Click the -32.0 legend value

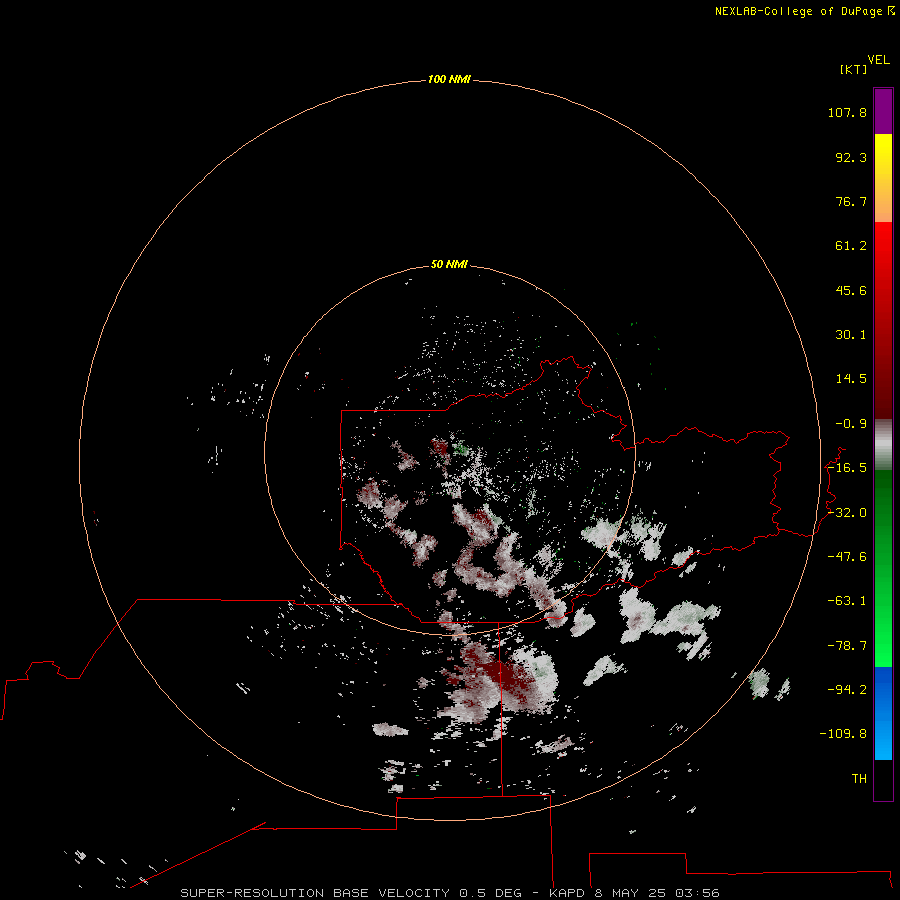[847, 513]
